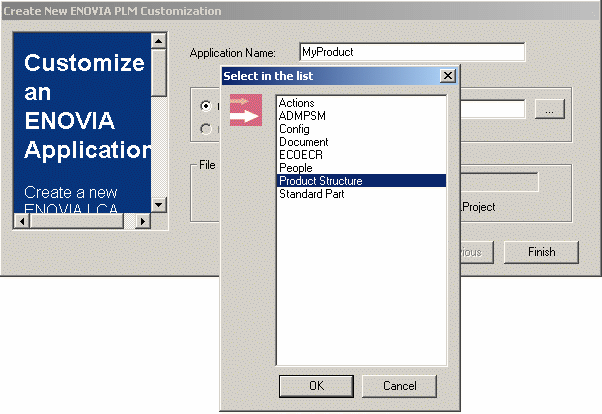Confirm selection with OK button
The image size is (602, 414).
pos(316,386)
